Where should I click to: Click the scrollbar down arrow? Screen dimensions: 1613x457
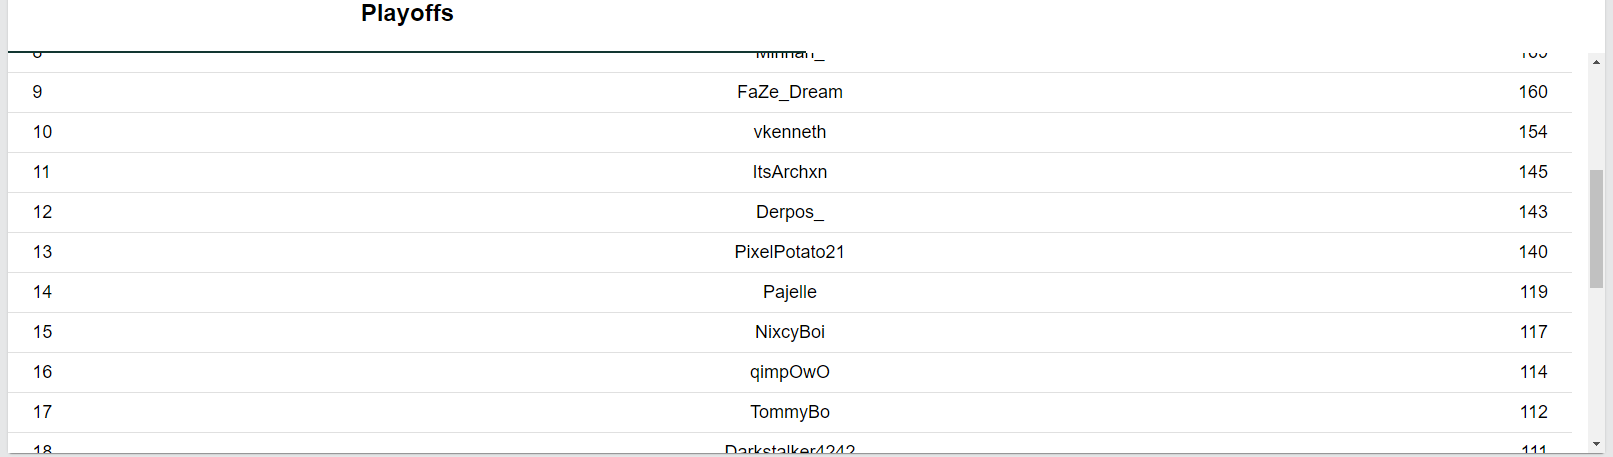coord(1596,444)
